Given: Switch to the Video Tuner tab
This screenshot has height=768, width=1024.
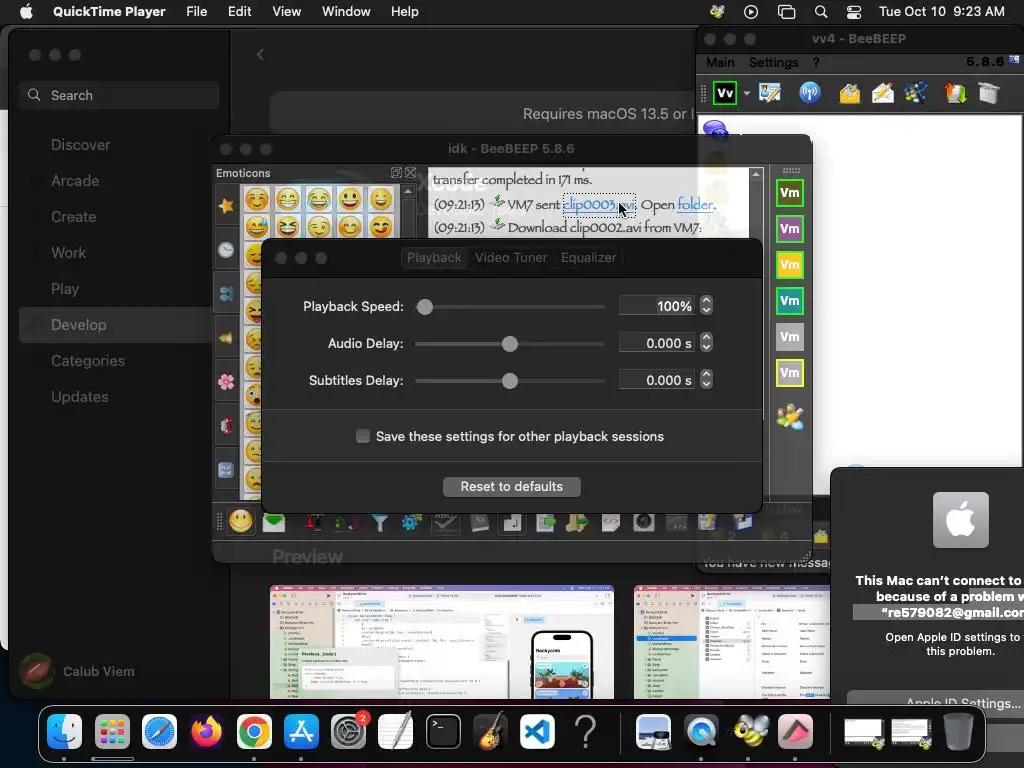Looking at the screenshot, I should [511, 258].
